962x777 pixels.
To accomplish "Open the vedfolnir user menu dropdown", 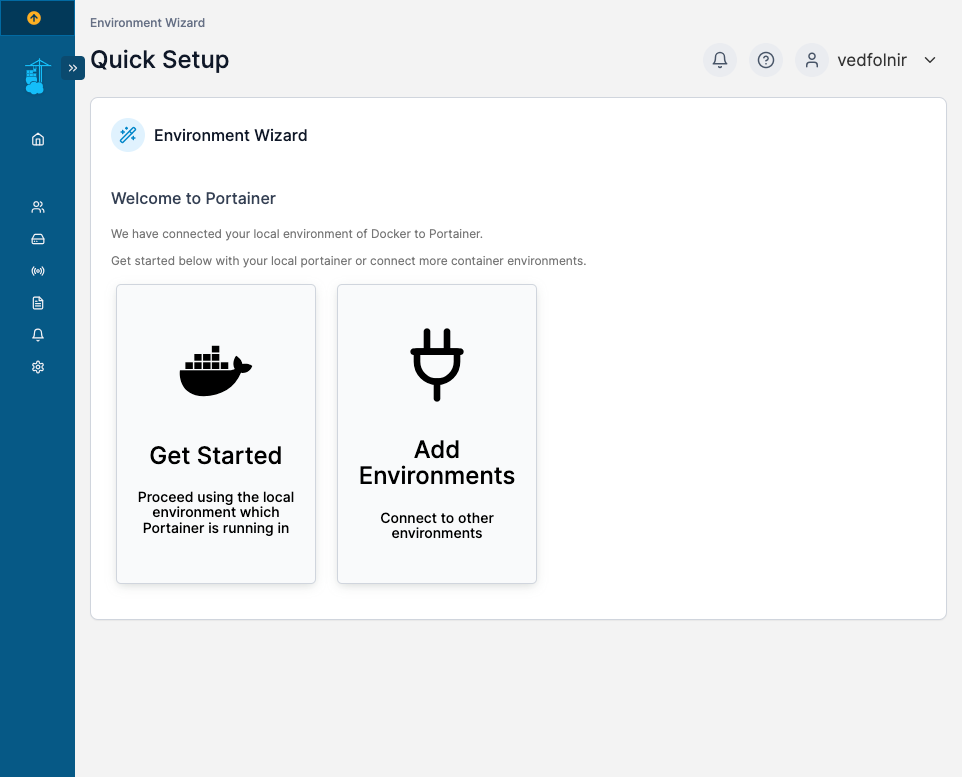I will click(930, 60).
